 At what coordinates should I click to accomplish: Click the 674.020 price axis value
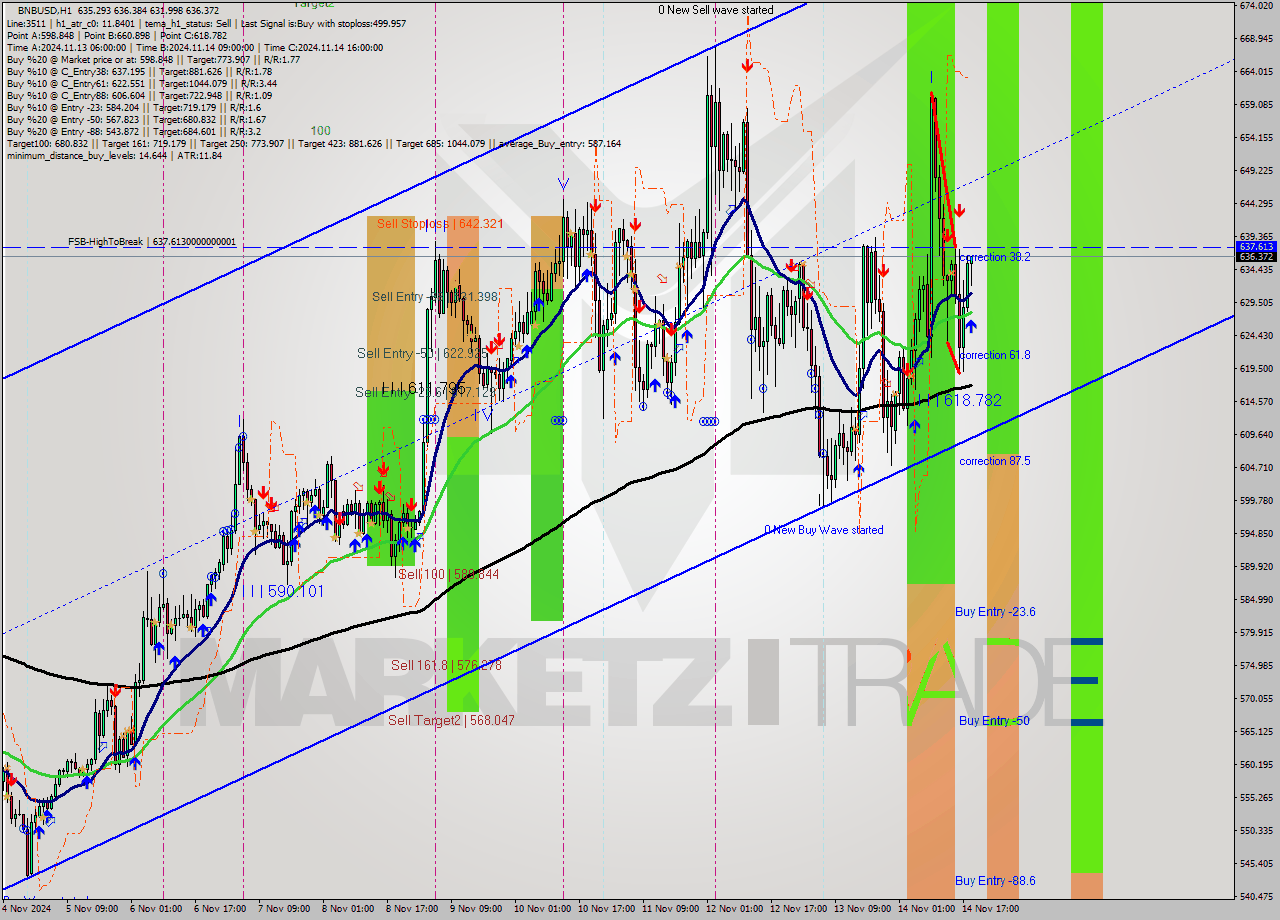(x=1256, y=6)
